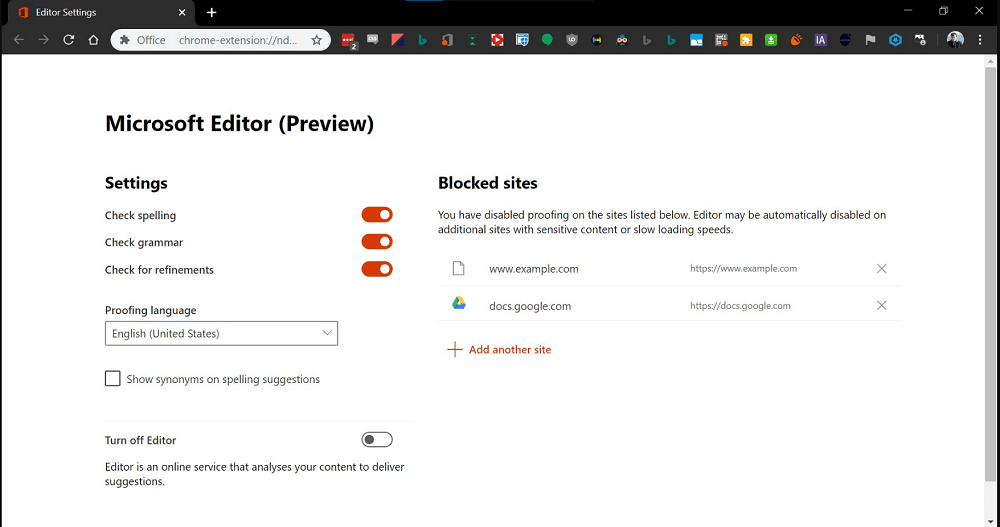Check Show synonyms on spelling suggestions
Viewport: 1000px width, 527px height.
pyautogui.click(x=112, y=378)
